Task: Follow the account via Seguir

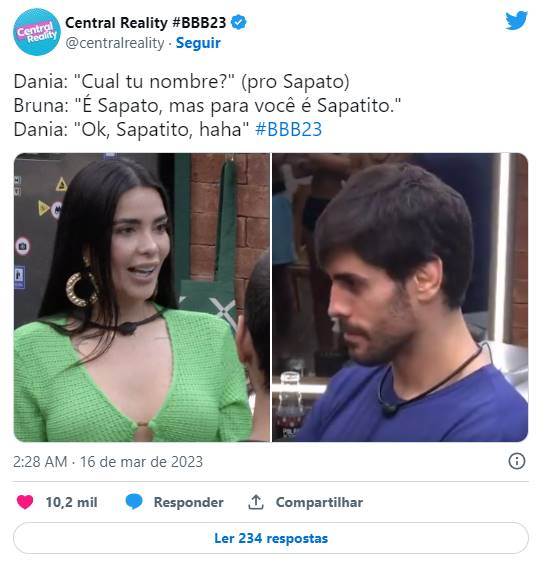Action: point(198,43)
